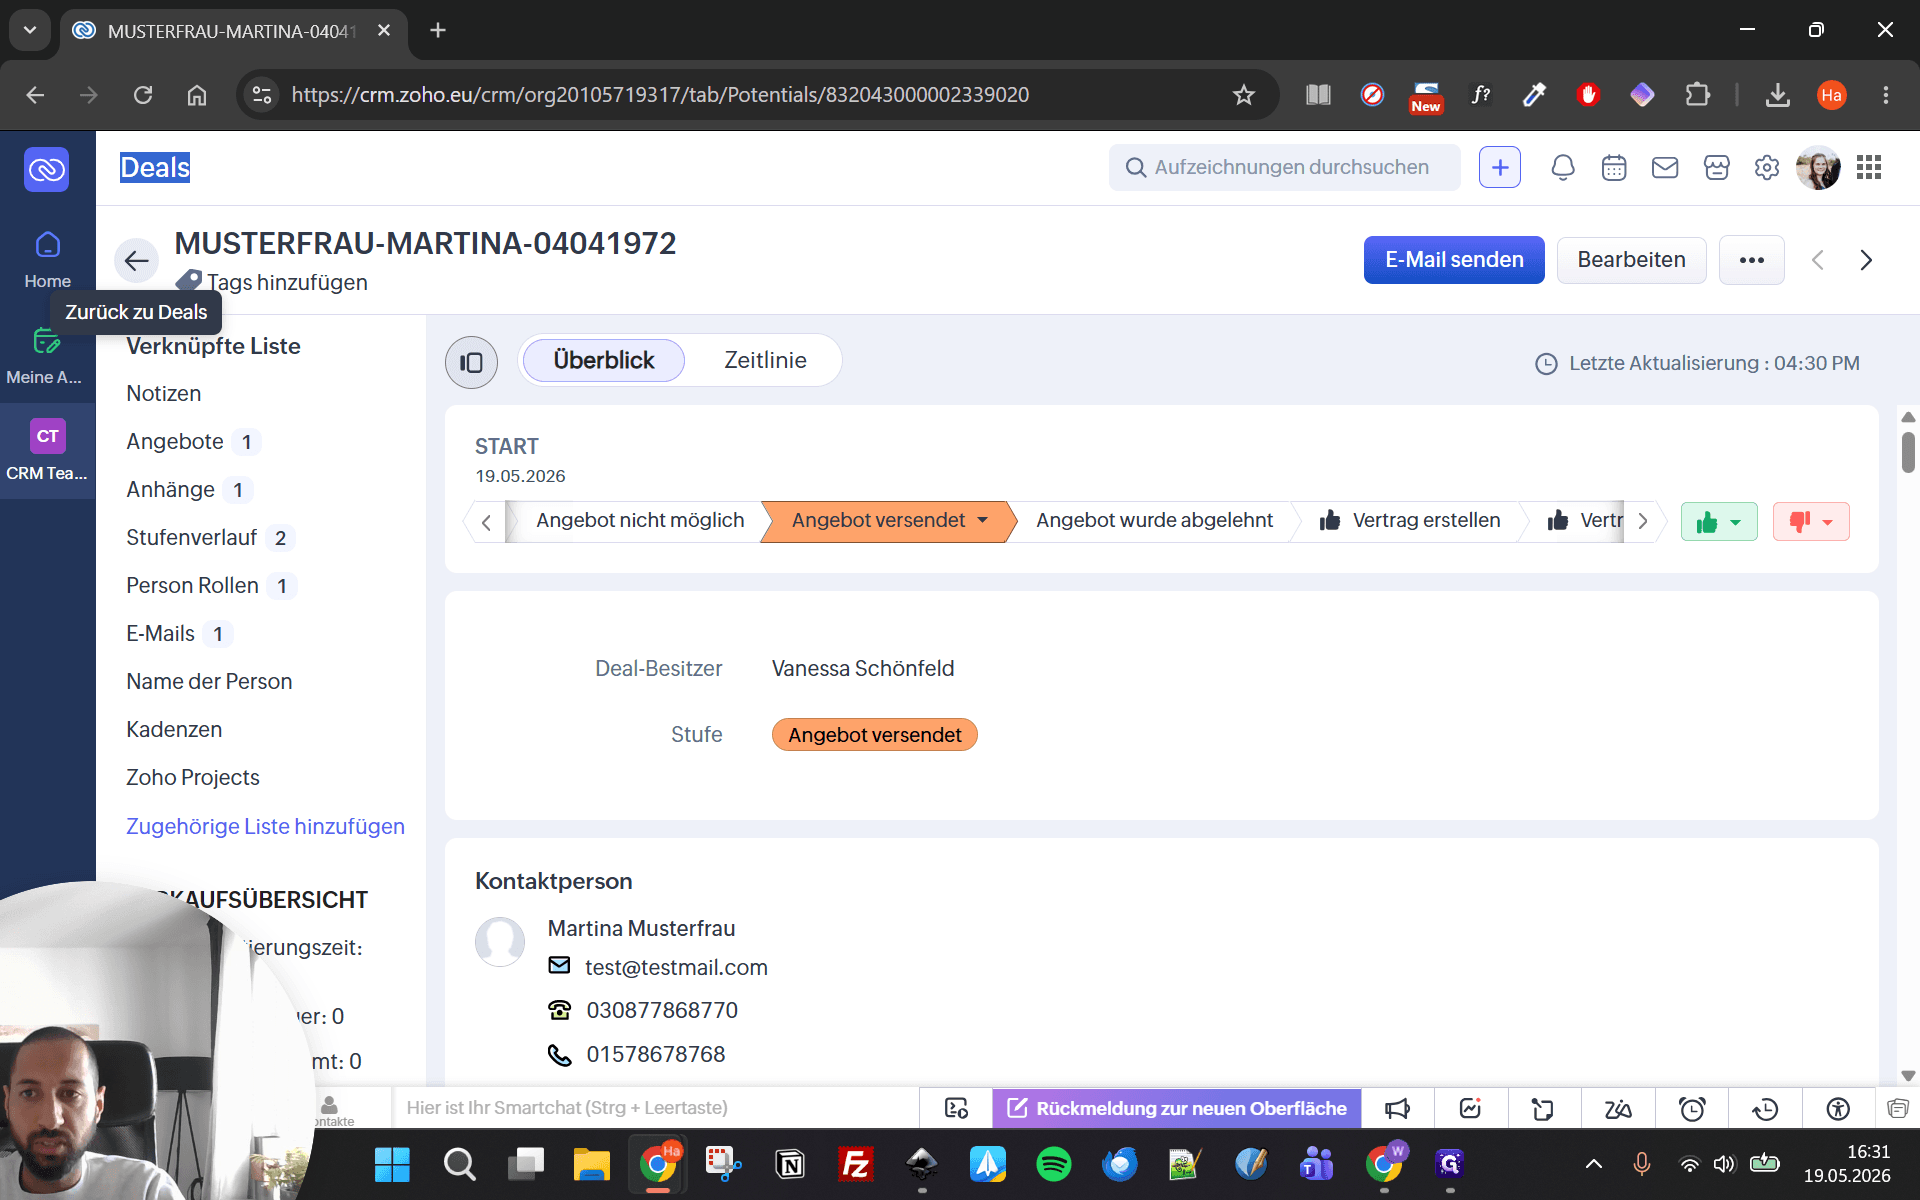
Task: Select the Überblick view toggle
Action: coord(604,360)
